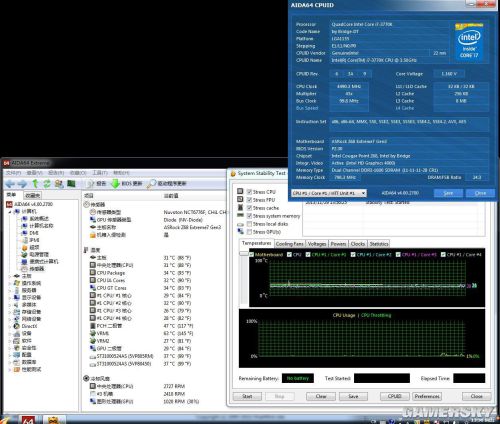The height and width of the screenshot is (424, 500).
Task: Click the driver update magnifier icon
Action: coord(151,183)
